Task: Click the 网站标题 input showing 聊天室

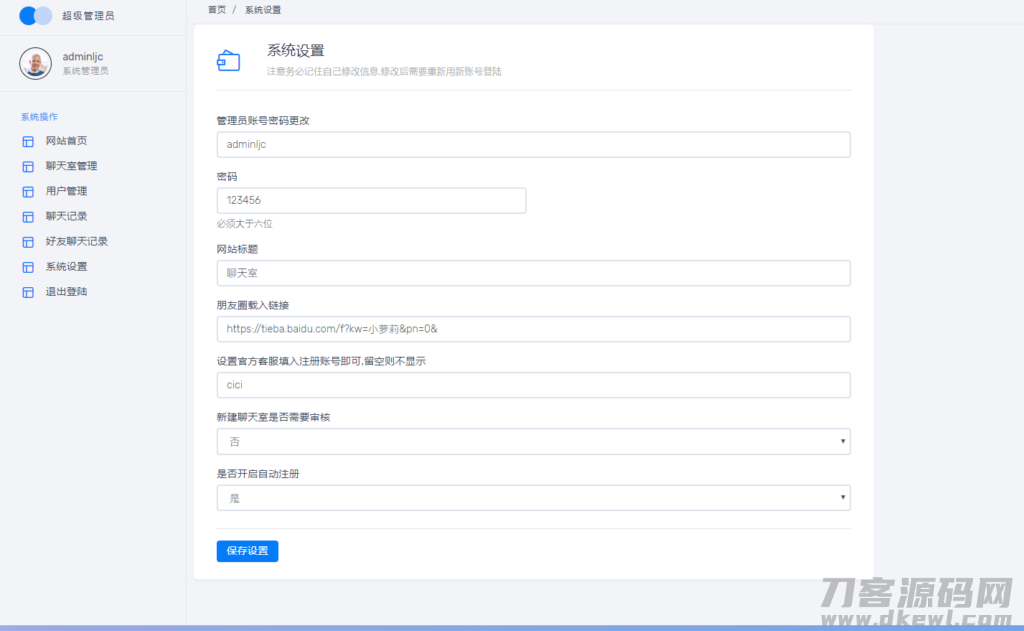Action: (x=533, y=273)
